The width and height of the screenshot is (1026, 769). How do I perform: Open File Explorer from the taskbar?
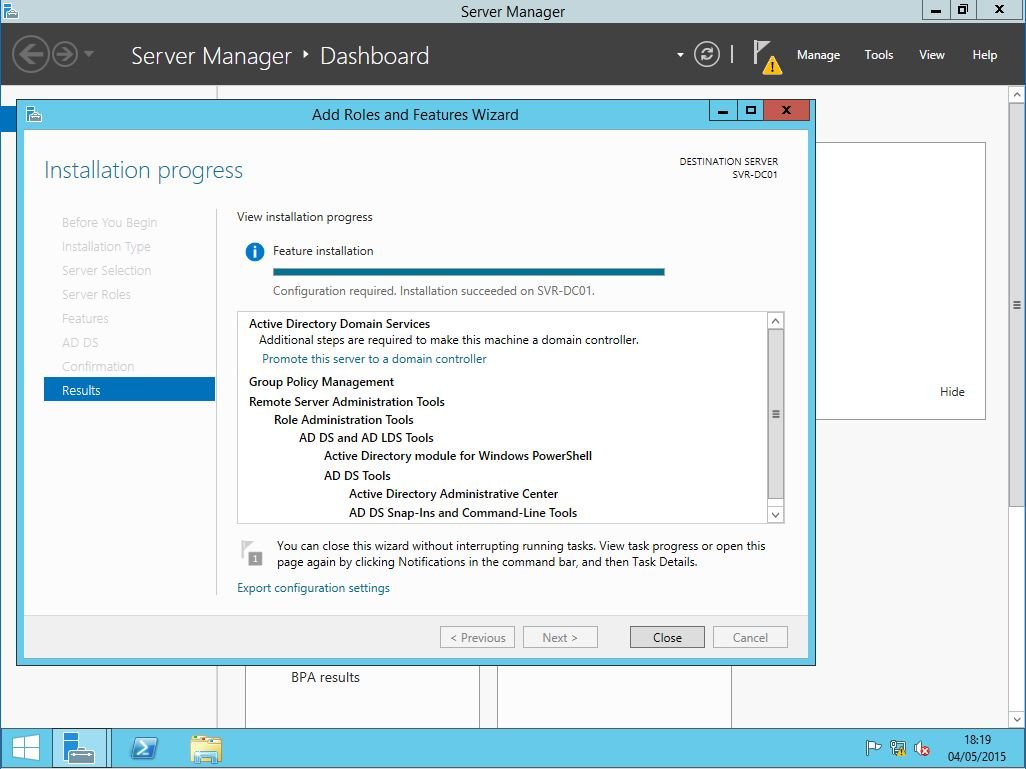(206, 748)
